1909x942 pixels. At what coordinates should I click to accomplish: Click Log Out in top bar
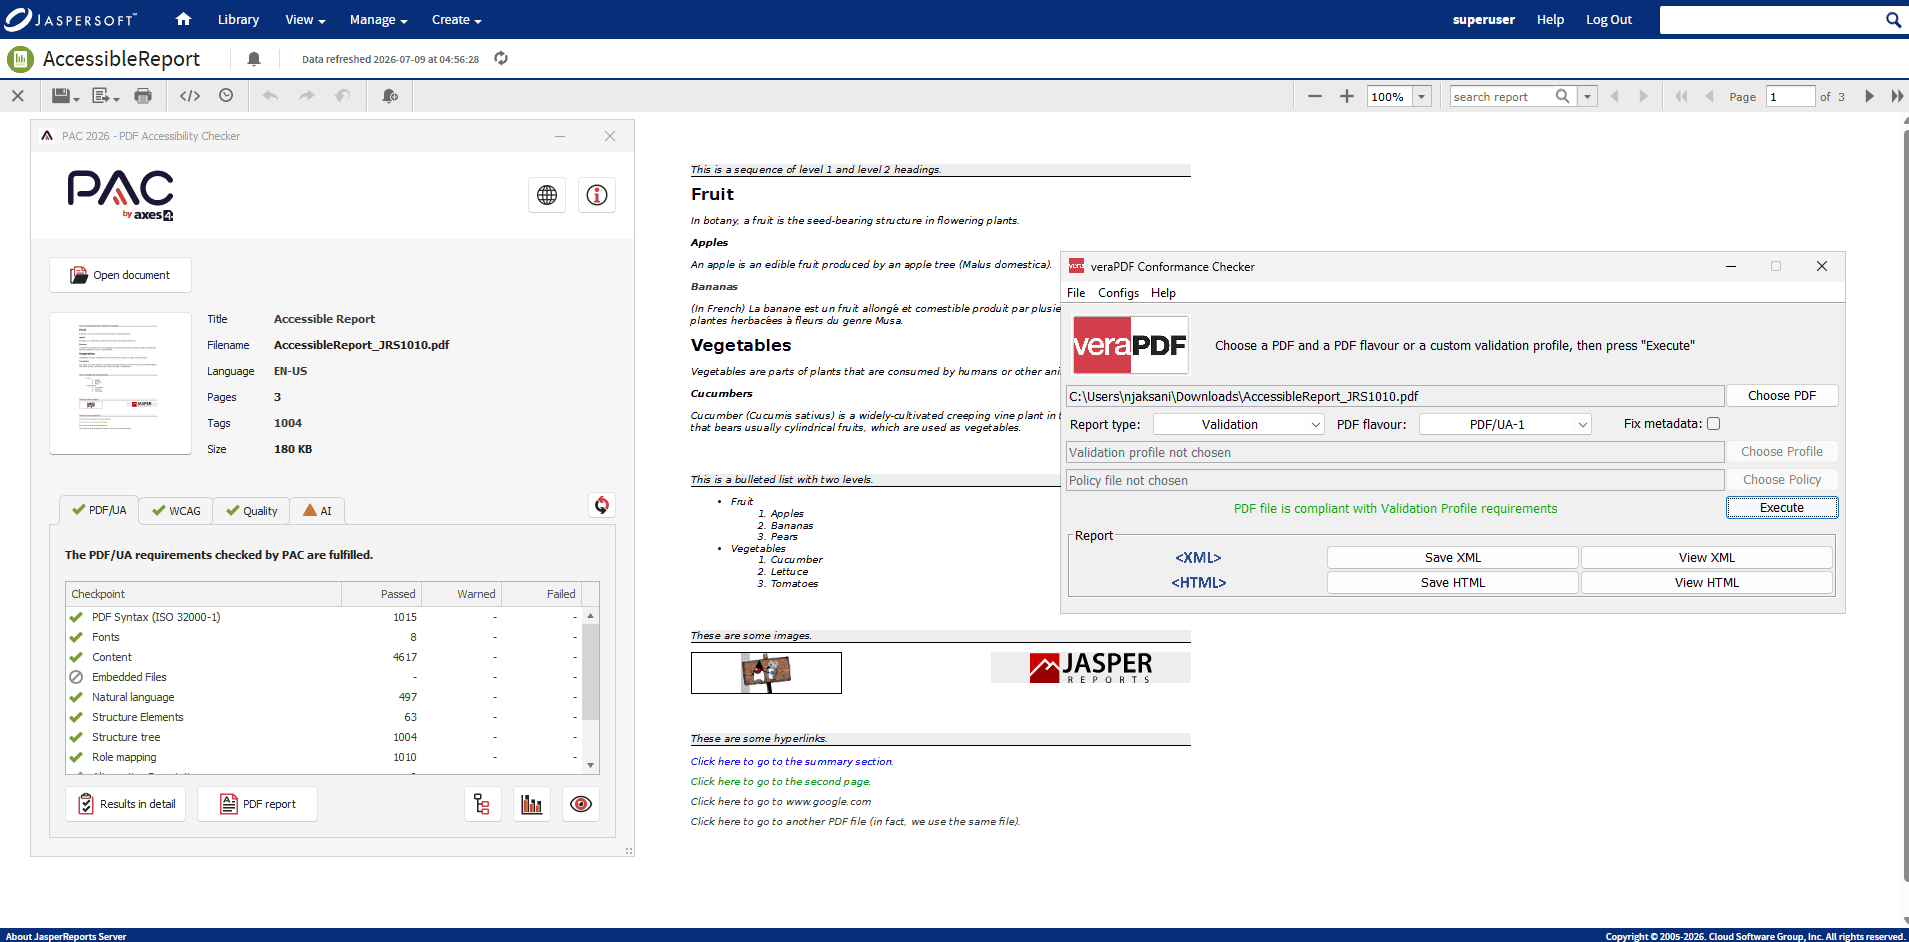1608,19
